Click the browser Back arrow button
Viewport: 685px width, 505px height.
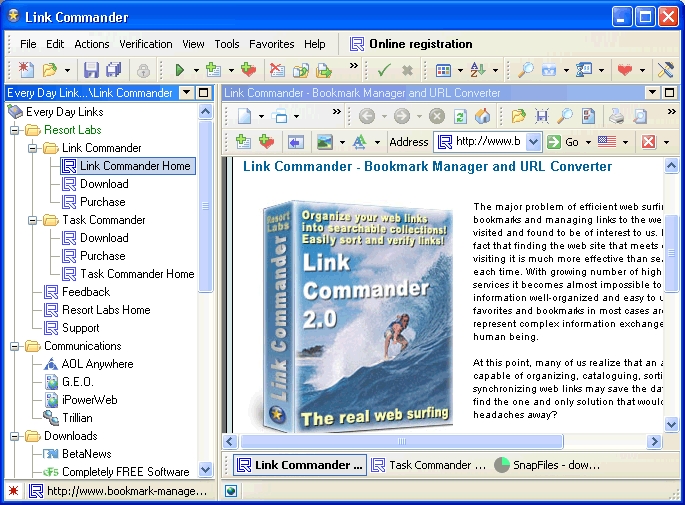pos(367,116)
